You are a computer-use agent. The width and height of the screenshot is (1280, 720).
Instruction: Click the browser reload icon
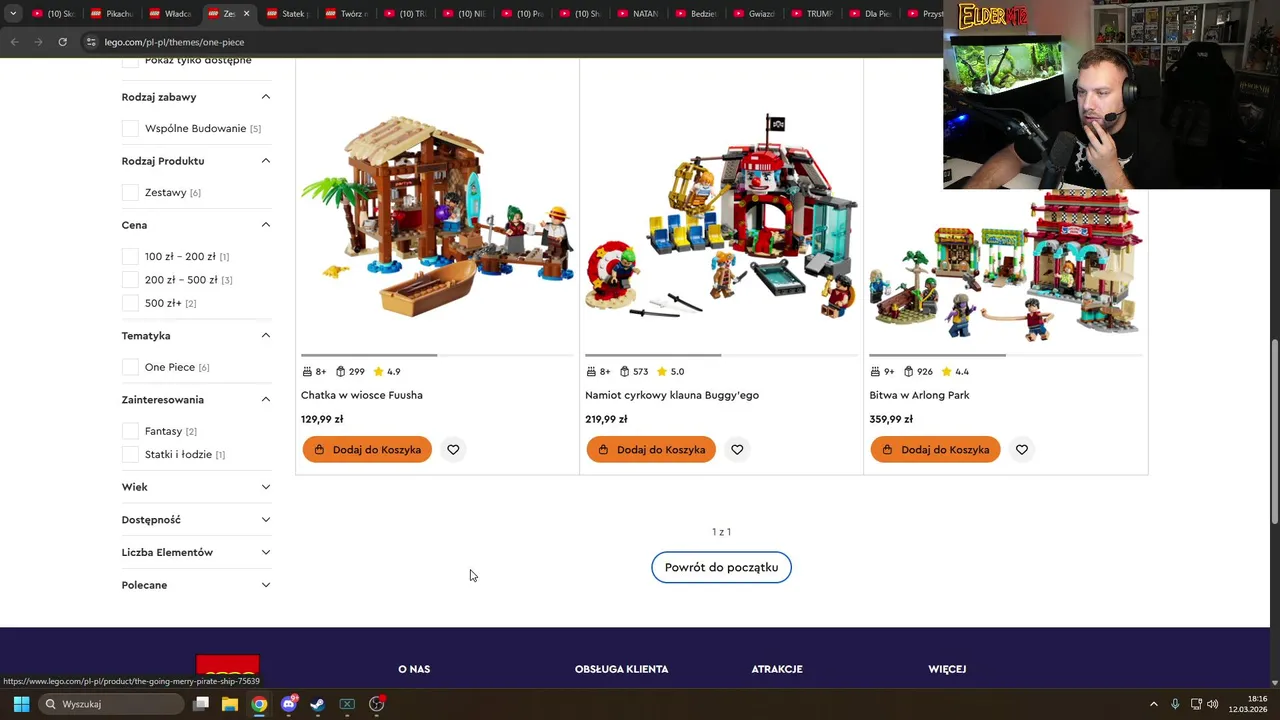point(62,42)
